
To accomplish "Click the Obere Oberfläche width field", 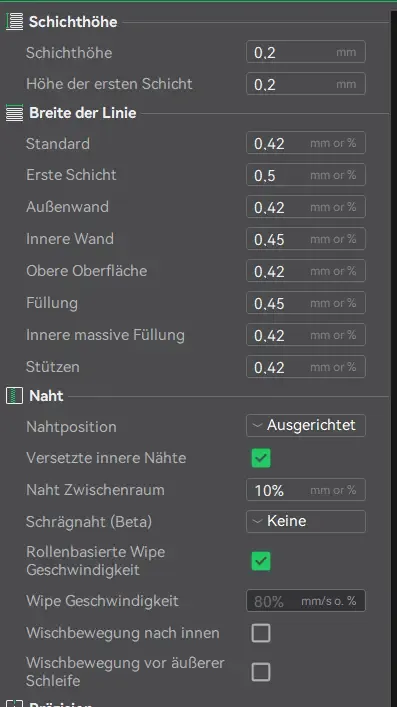I will coord(306,271).
